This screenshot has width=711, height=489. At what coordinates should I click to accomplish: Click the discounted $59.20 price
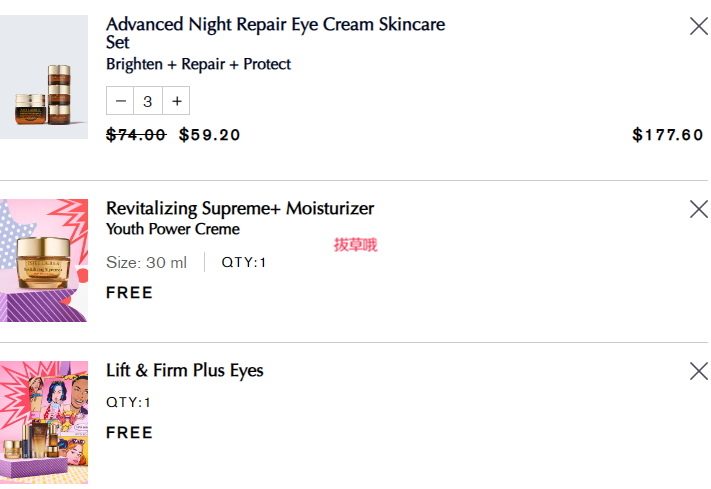coord(209,135)
